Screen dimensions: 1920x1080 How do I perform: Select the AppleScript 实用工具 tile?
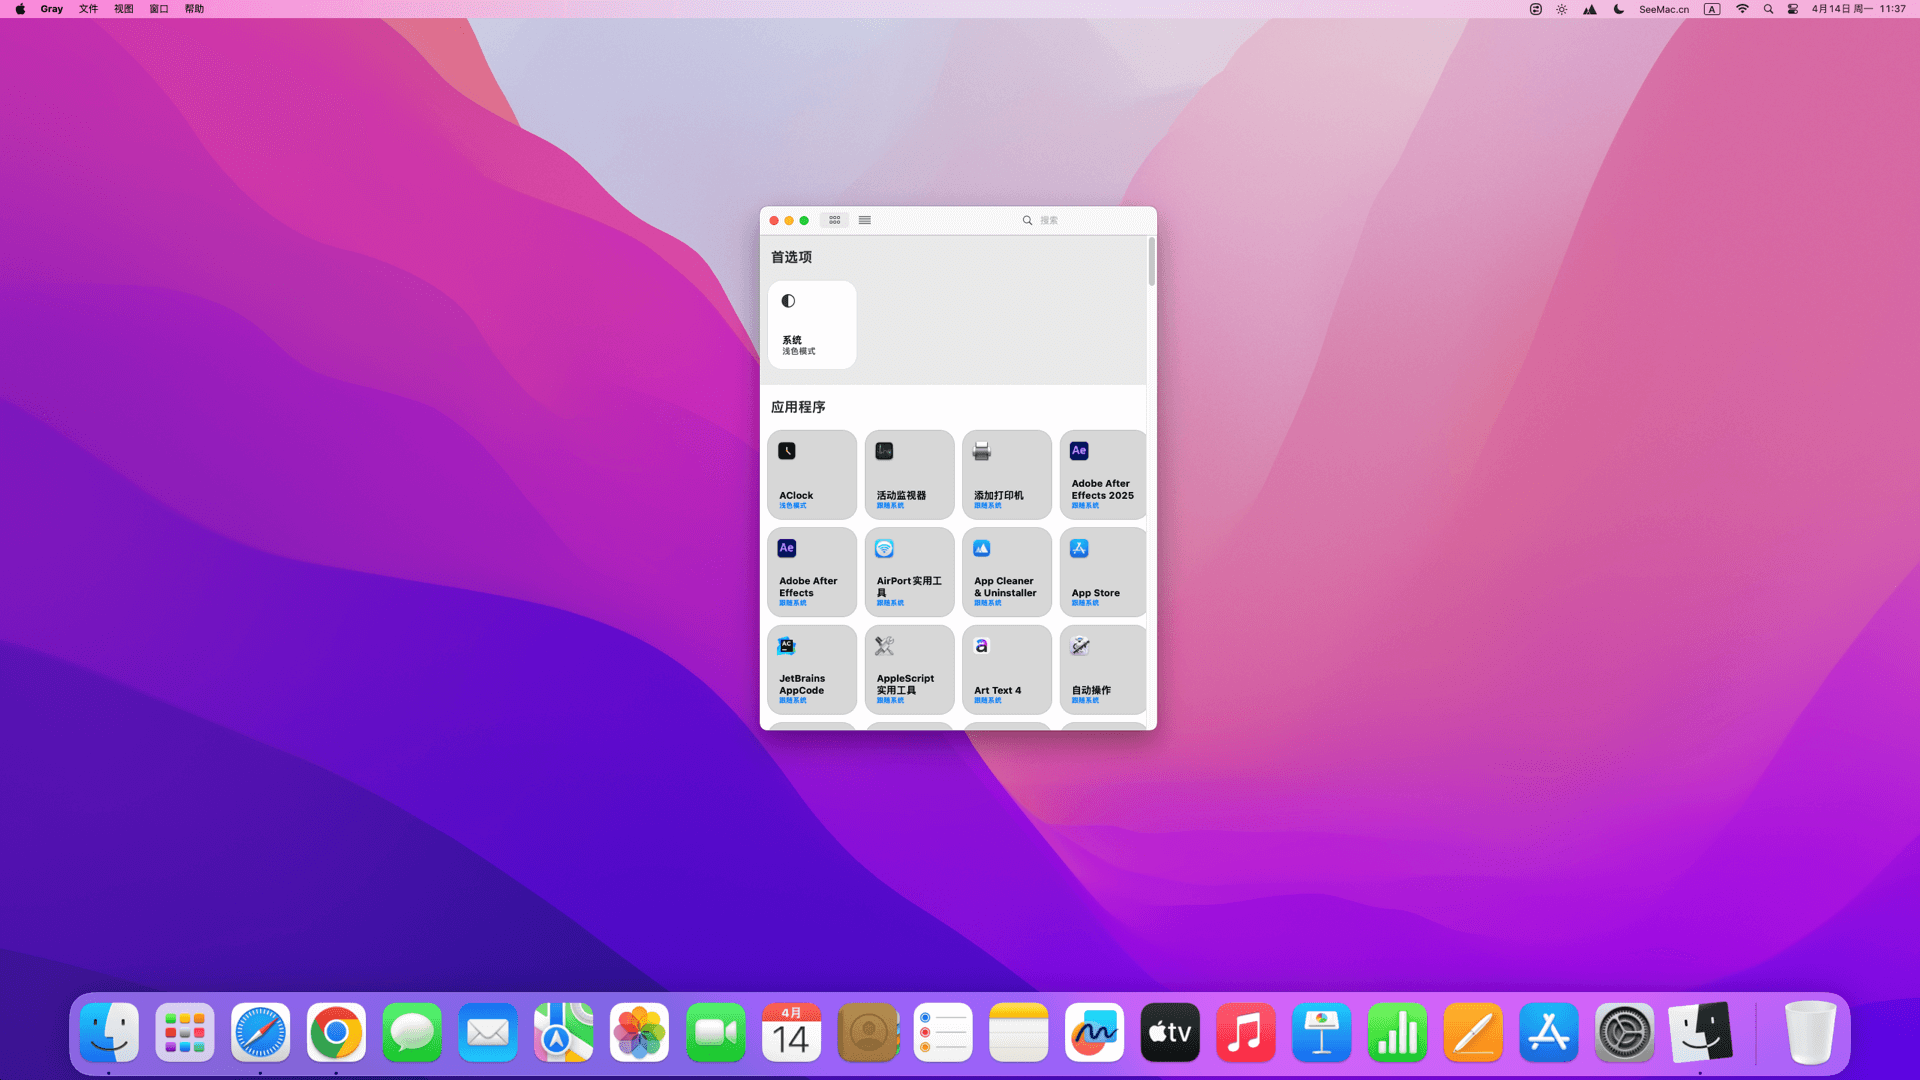908,669
